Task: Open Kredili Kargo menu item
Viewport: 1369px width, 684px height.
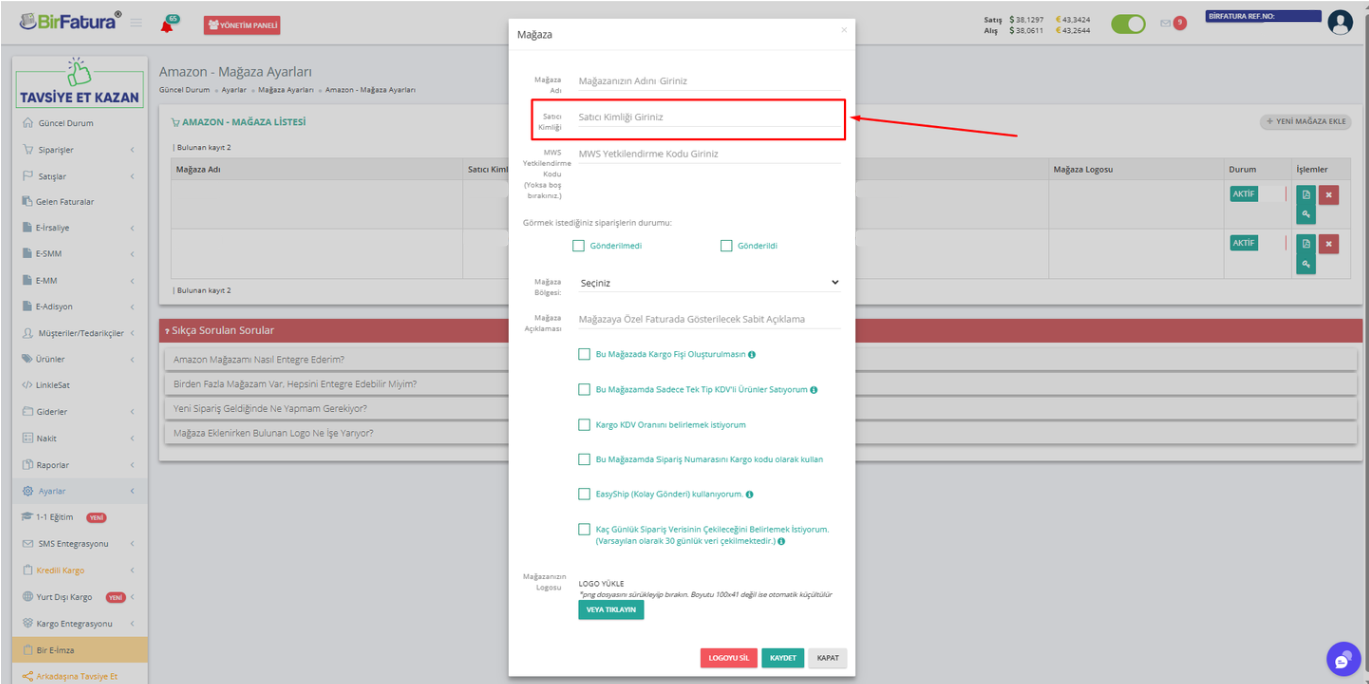Action: point(80,570)
